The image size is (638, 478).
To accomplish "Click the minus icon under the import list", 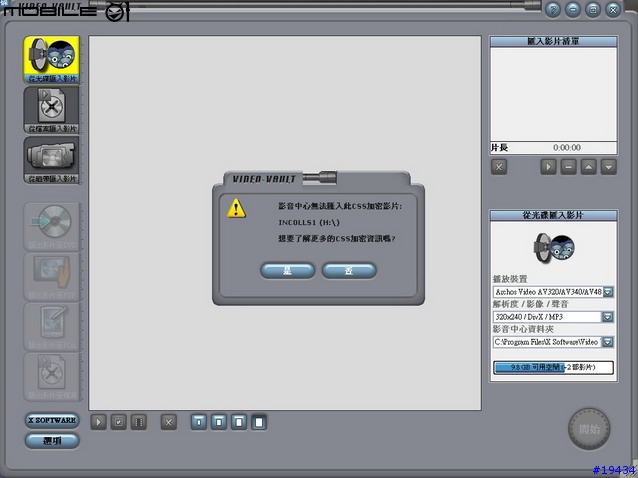I will 568,167.
